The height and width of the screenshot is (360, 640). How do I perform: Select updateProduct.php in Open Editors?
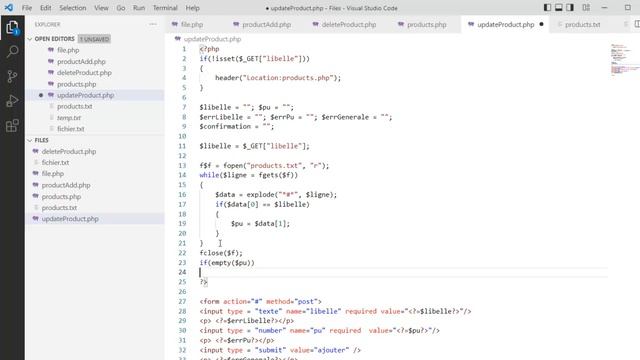[x=95, y=95]
